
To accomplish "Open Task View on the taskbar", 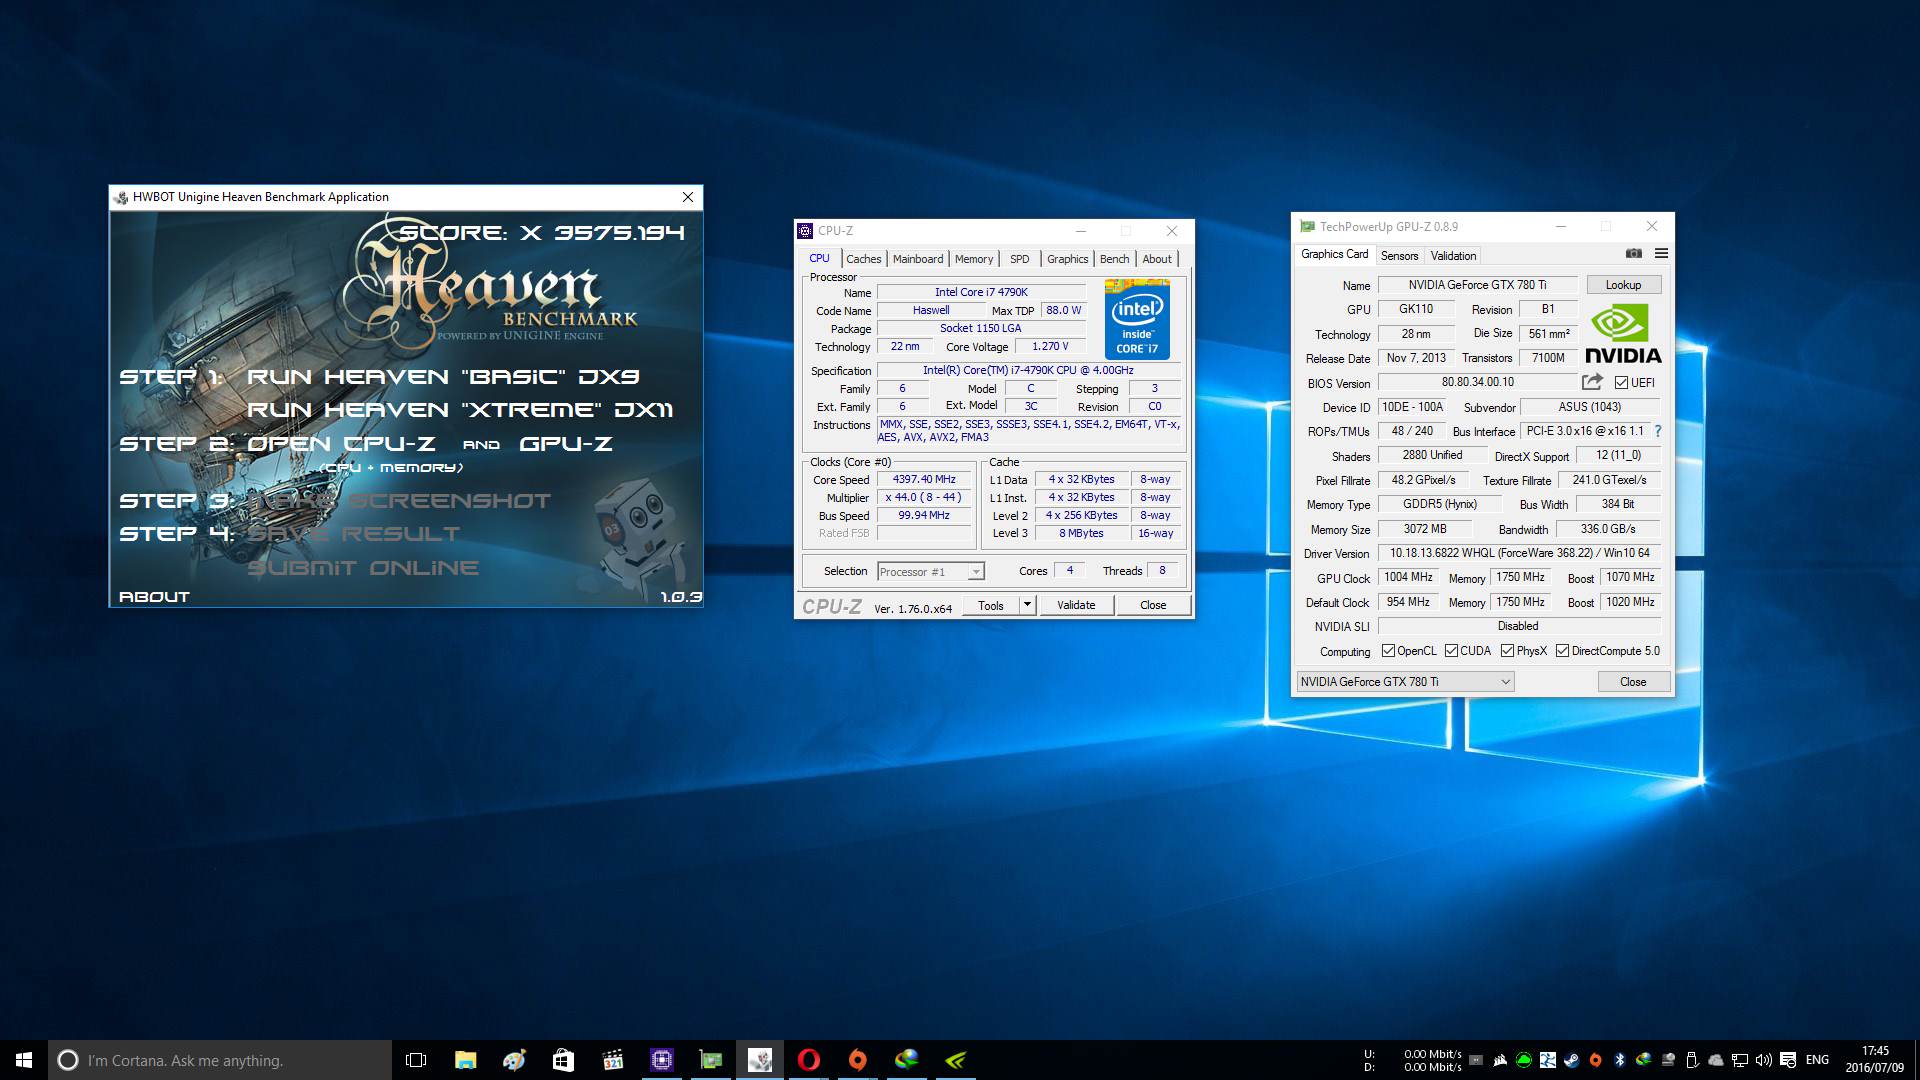I will pyautogui.click(x=416, y=1060).
